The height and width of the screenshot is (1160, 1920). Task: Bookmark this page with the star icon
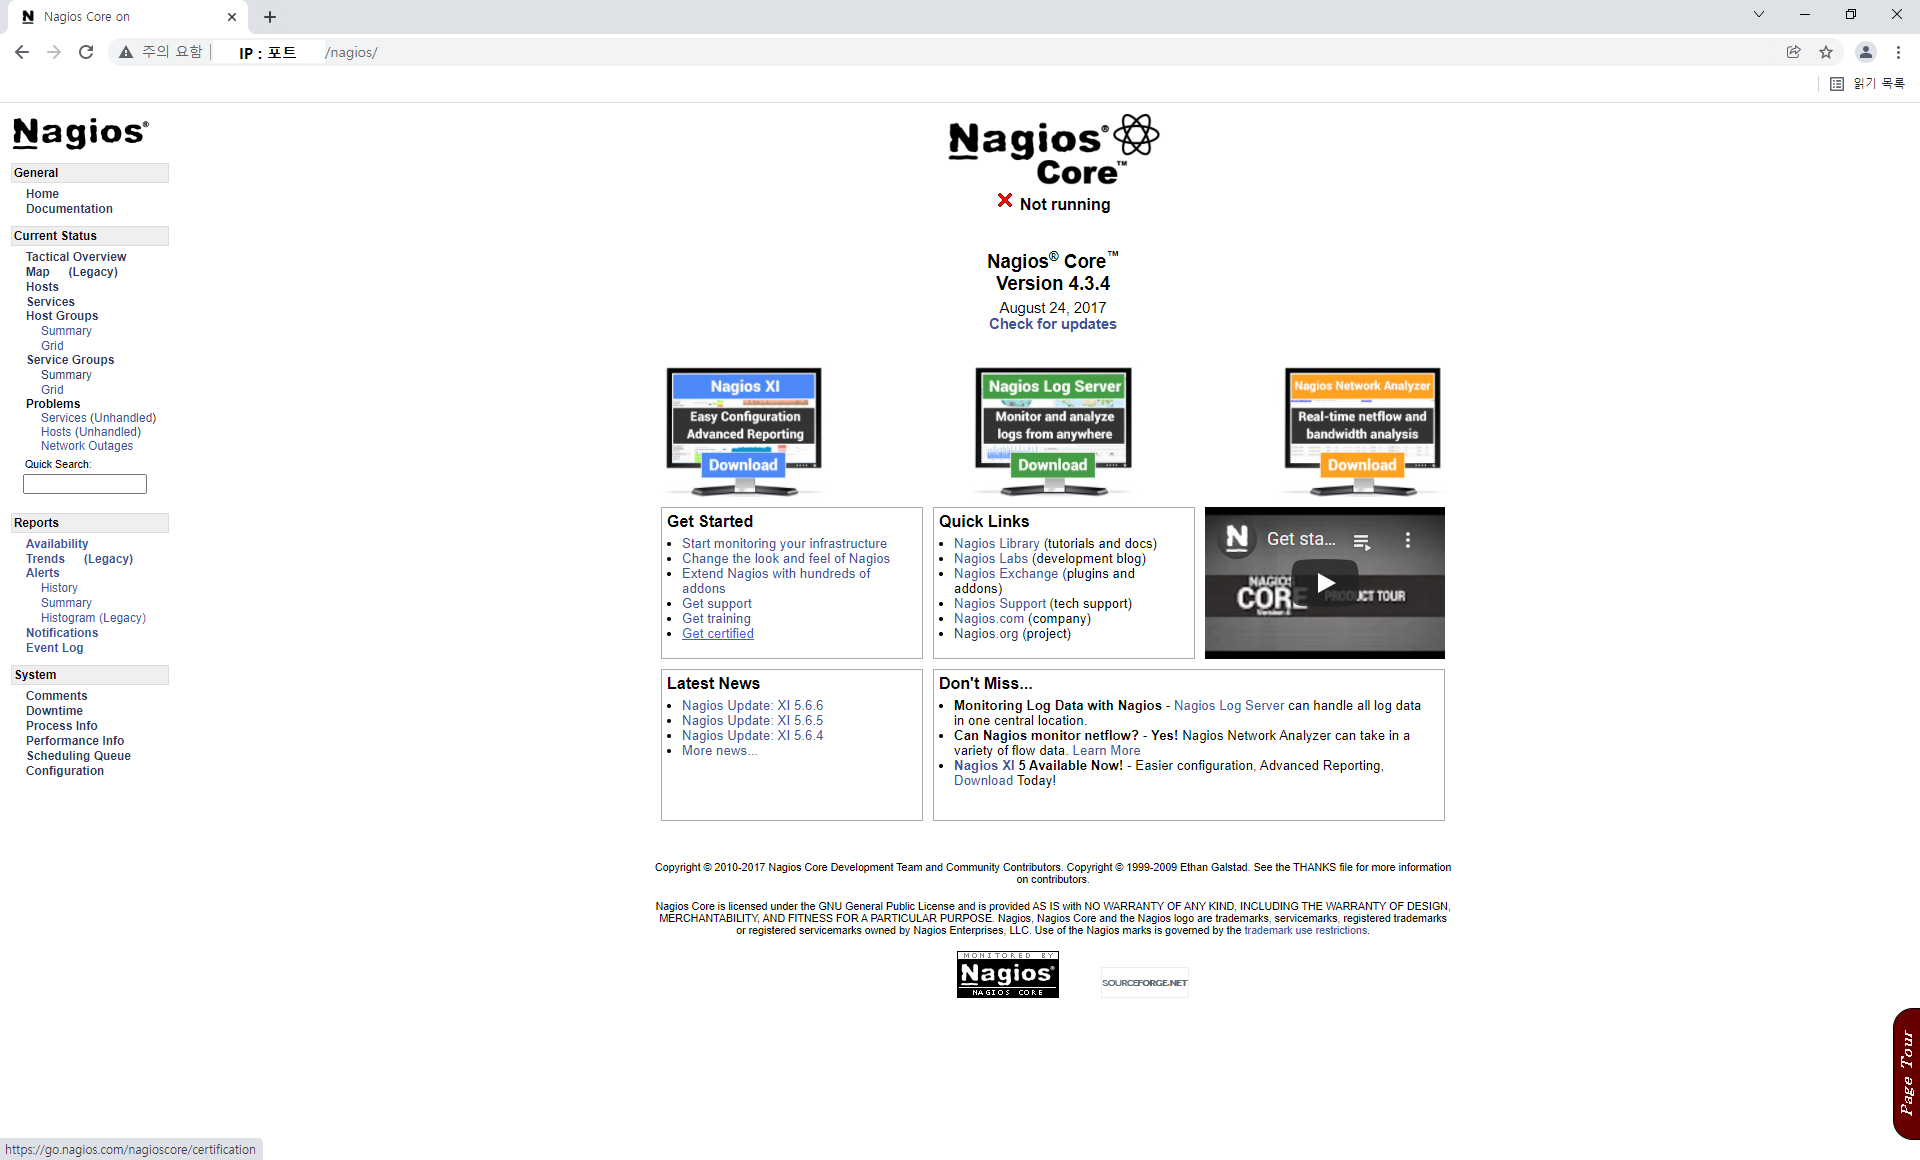pos(1826,52)
